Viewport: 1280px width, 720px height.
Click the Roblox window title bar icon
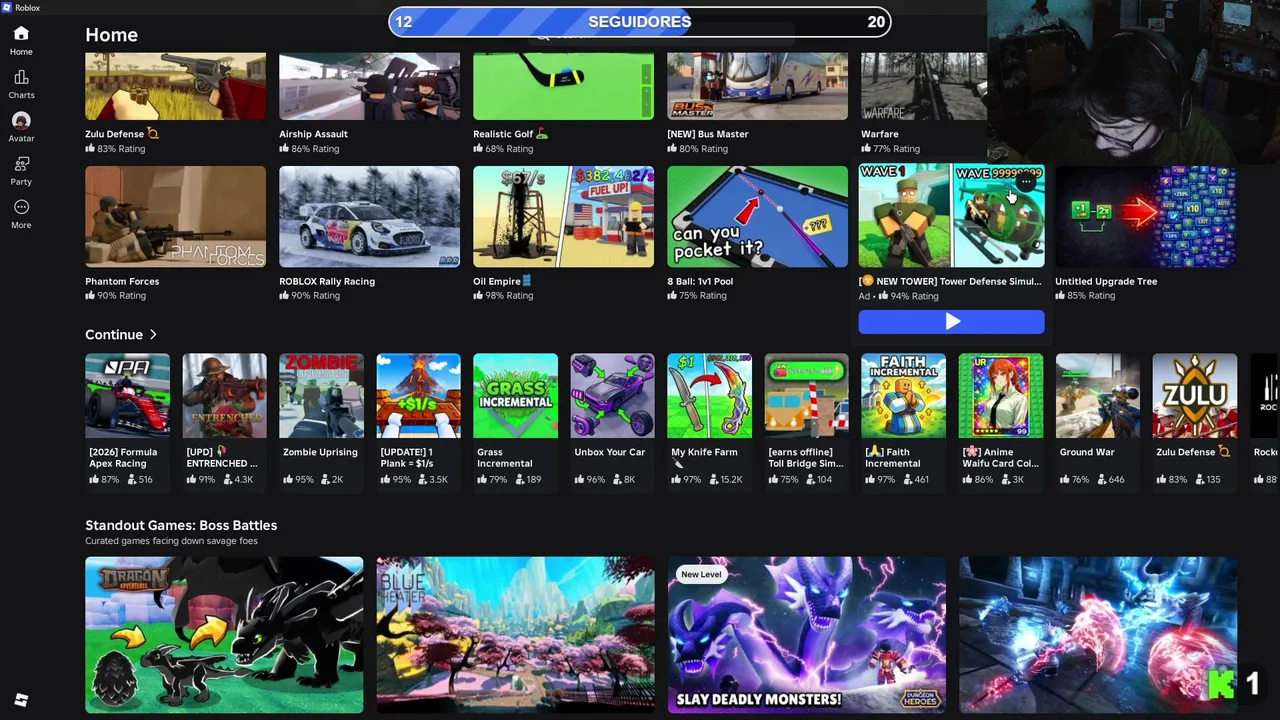7,7
